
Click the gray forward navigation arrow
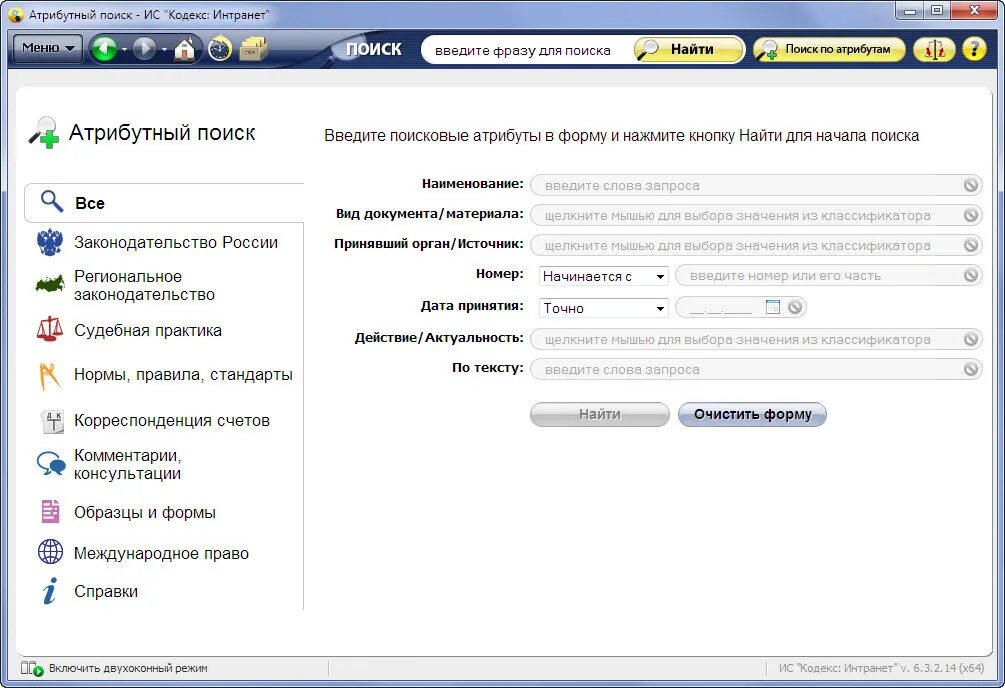click(x=144, y=49)
